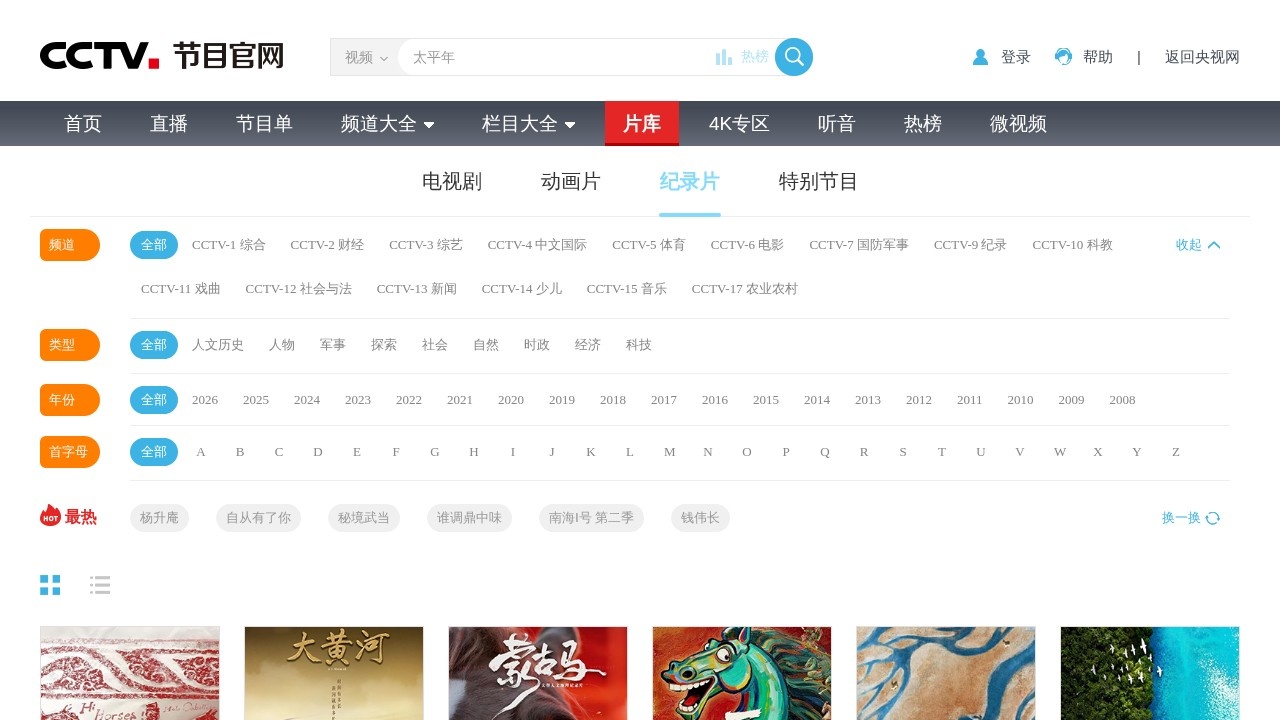
Task: Open the 大黄河 documentary thumbnail
Action: [333, 673]
